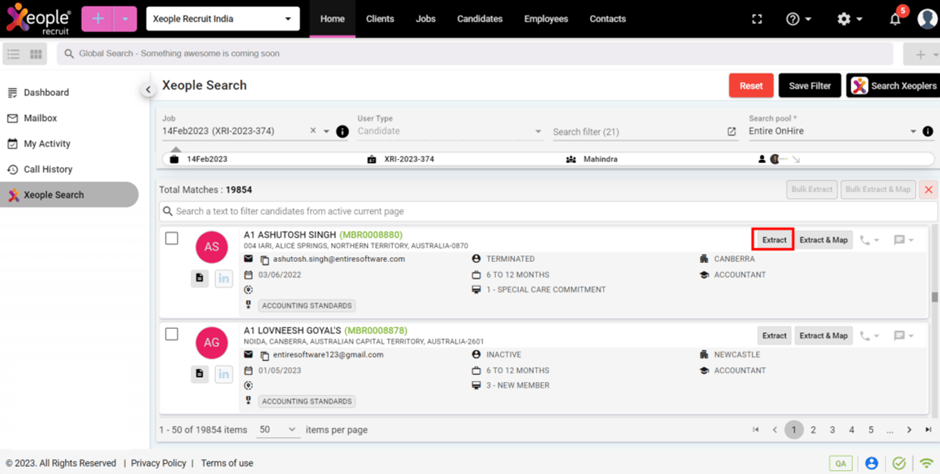Open the help question-mark menu

click(x=798, y=19)
